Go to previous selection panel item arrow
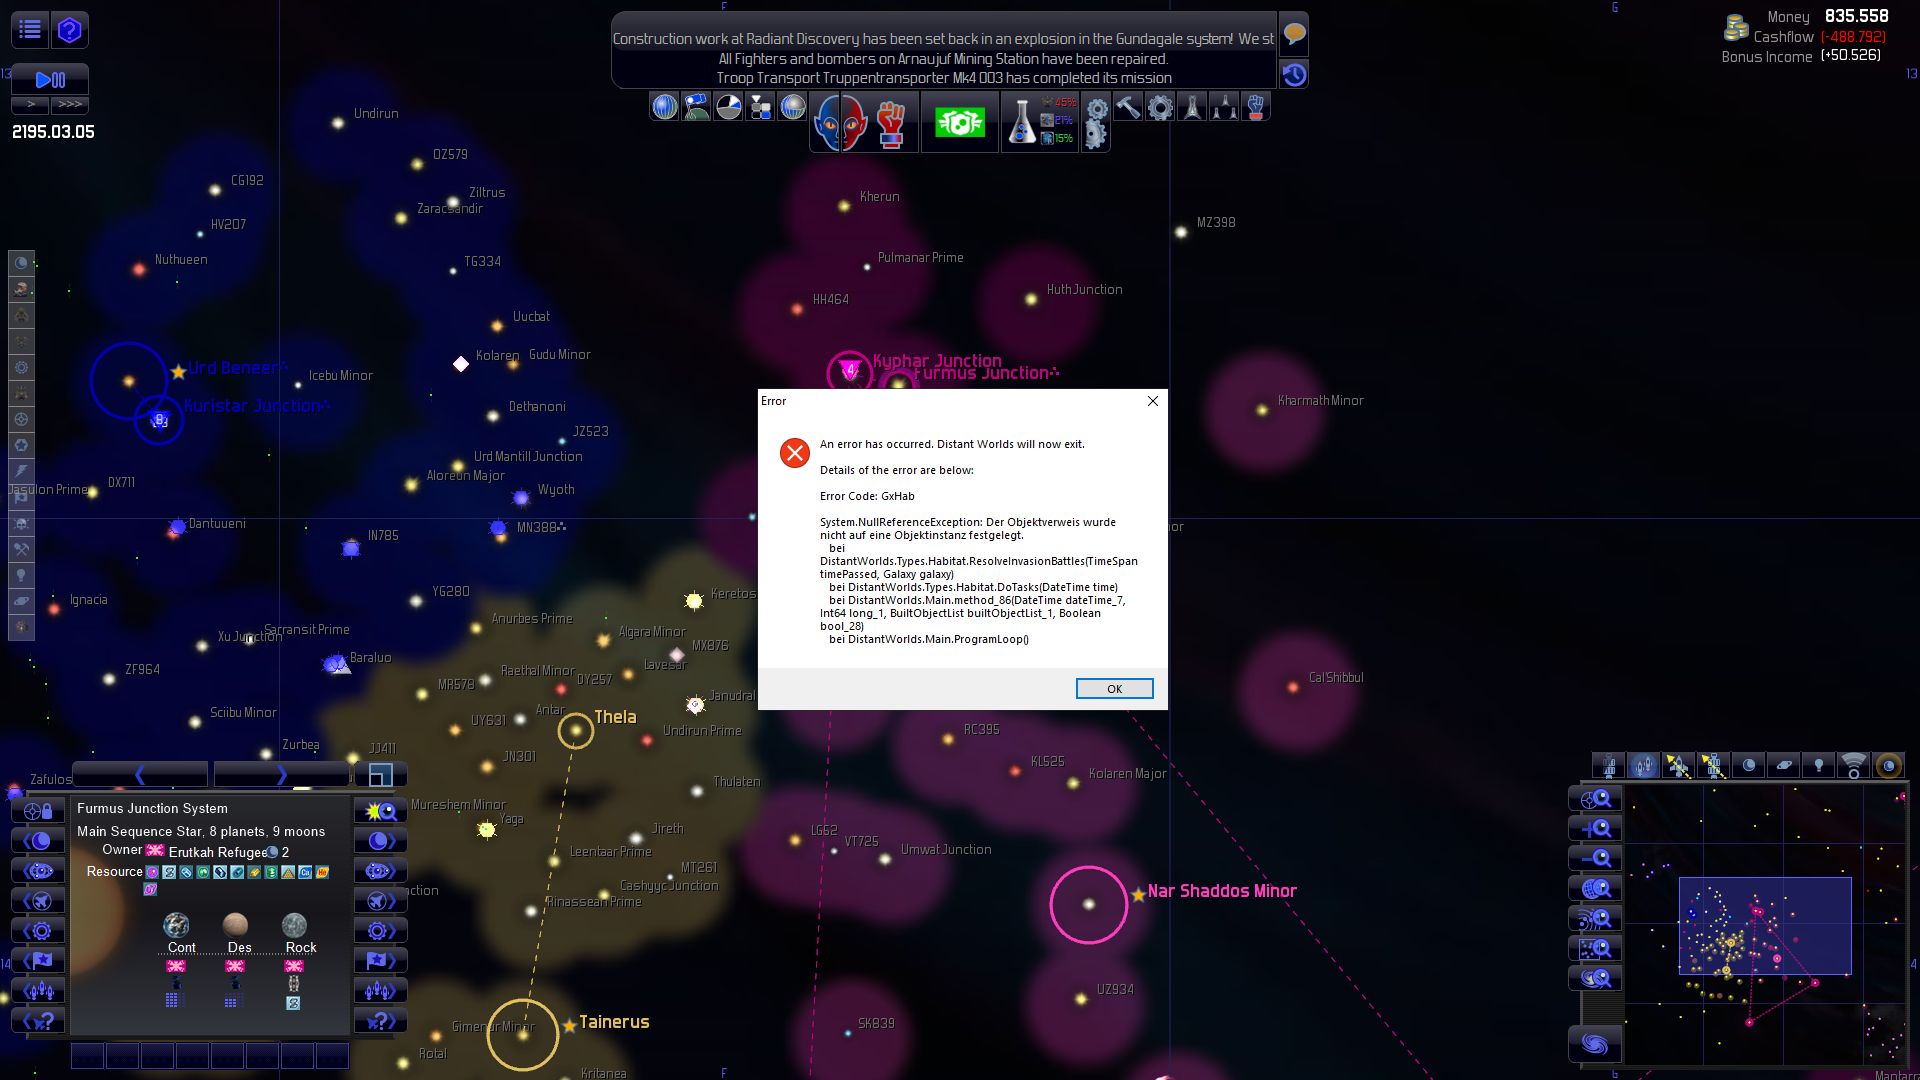Viewport: 1920px width, 1080px height. tap(140, 775)
